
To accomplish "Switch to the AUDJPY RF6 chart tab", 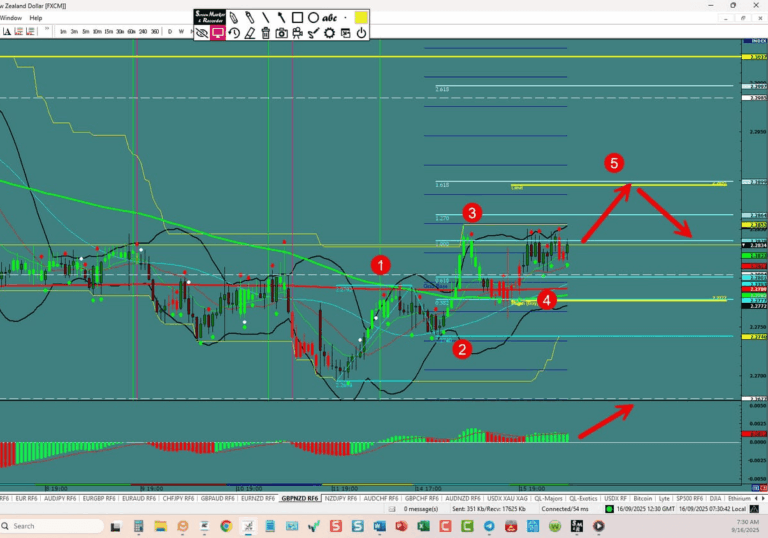I will tap(60, 498).
